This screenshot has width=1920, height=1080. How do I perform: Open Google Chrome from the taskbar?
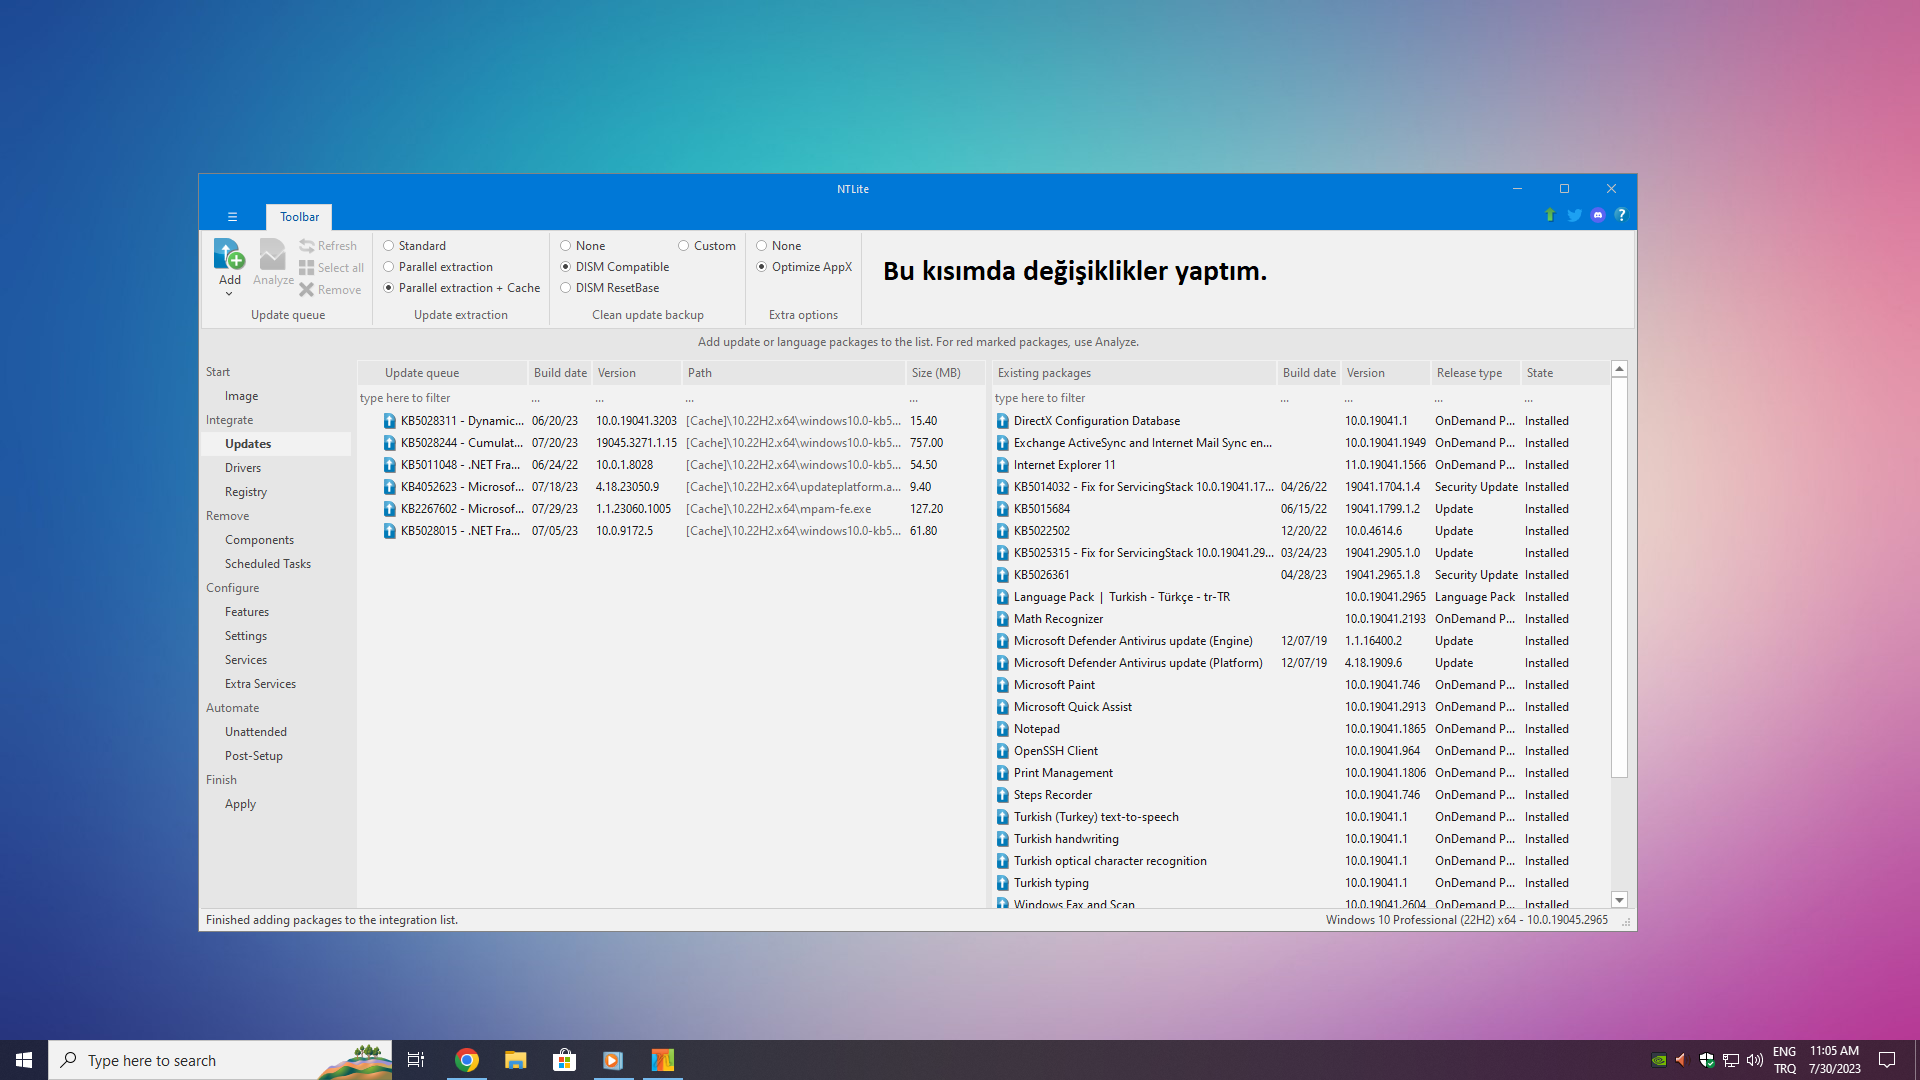pyautogui.click(x=467, y=1060)
